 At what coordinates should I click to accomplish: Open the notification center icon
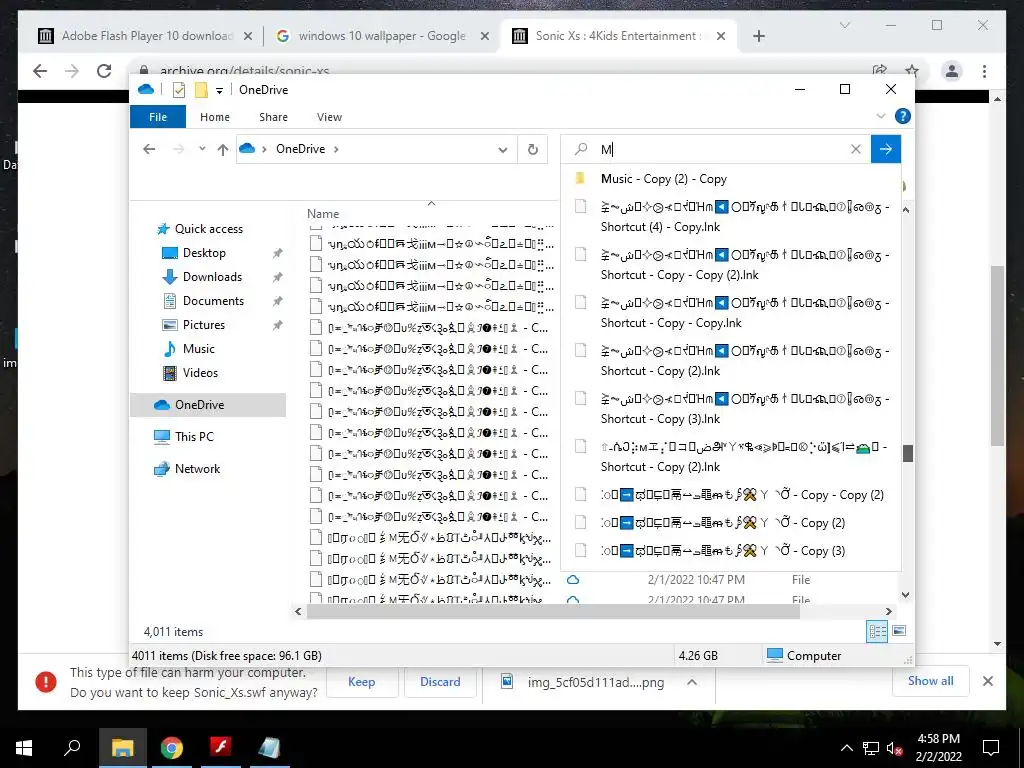coord(991,748)
